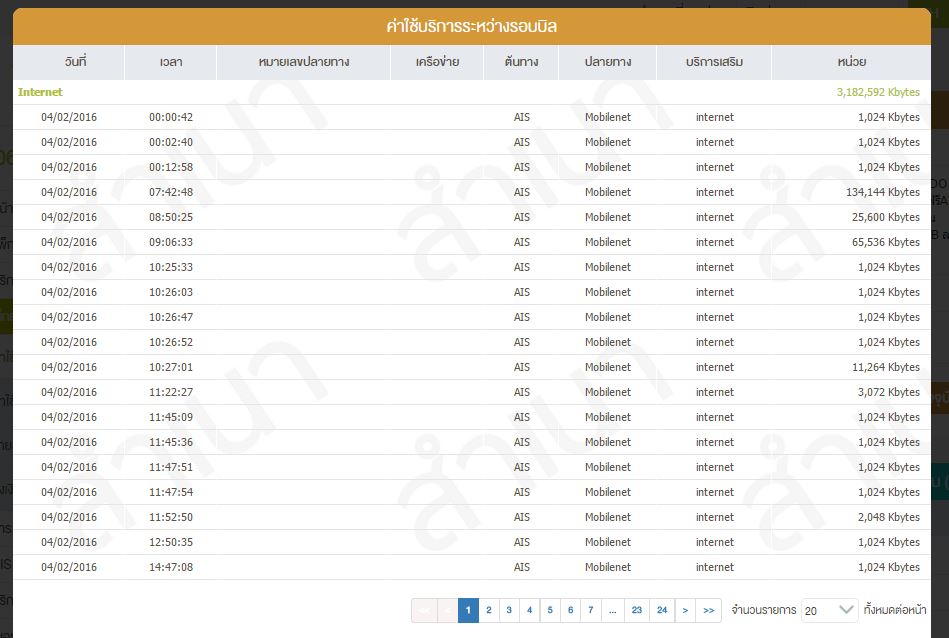Go to page 6 of results
Viewport: 949px width, 638px height.
point(570,610)
